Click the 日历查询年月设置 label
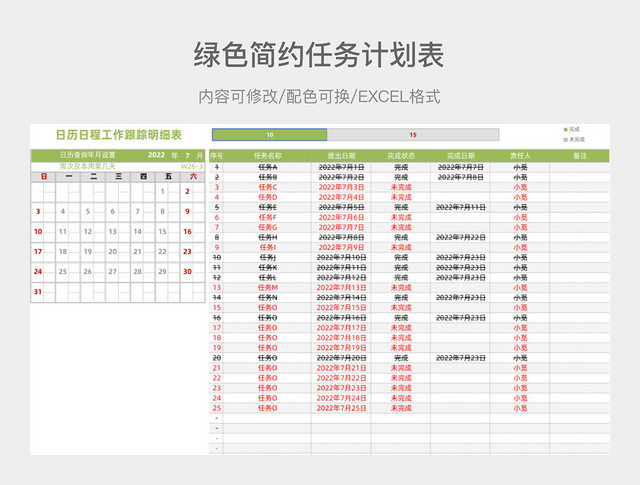Screen dimensions: 640x485 87,155
